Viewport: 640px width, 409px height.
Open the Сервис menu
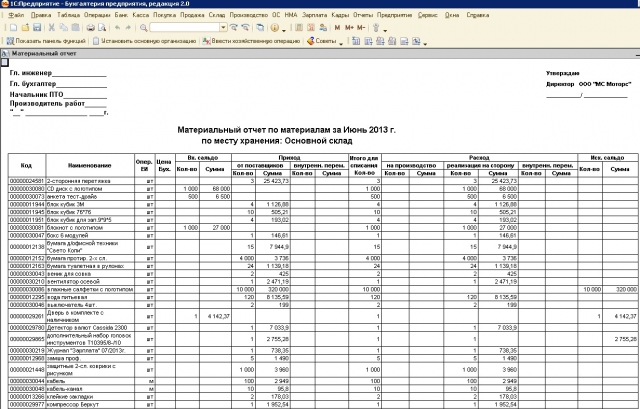click(x=427, y=15)
